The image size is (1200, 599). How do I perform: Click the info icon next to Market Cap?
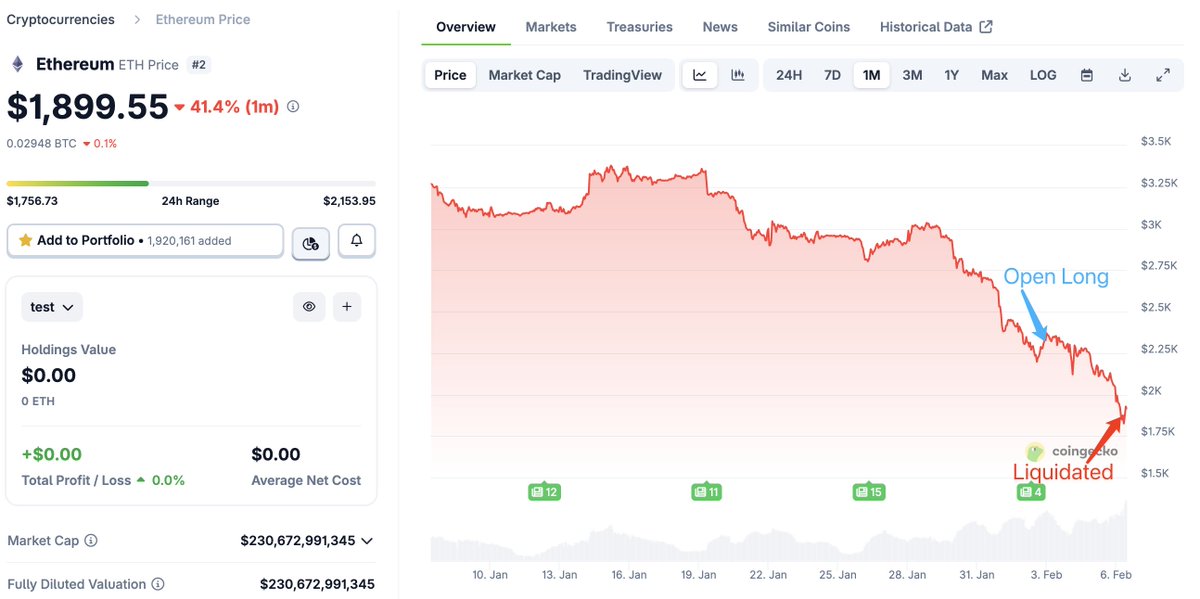(91, 541)
